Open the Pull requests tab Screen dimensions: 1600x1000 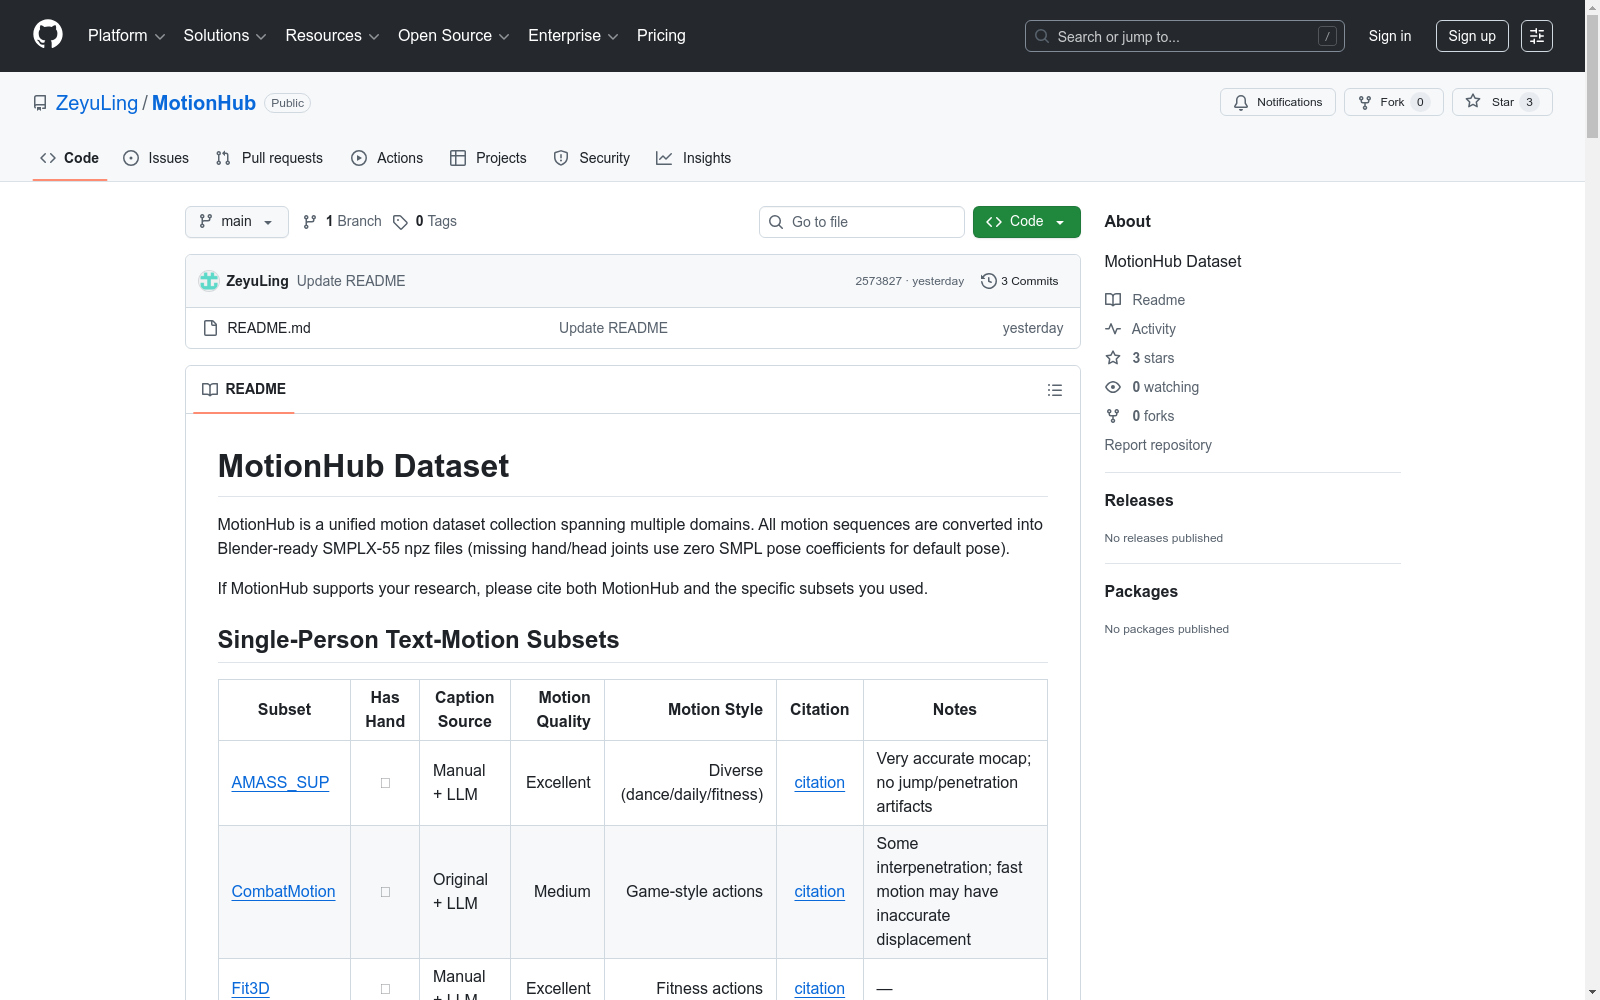[269, 158]
